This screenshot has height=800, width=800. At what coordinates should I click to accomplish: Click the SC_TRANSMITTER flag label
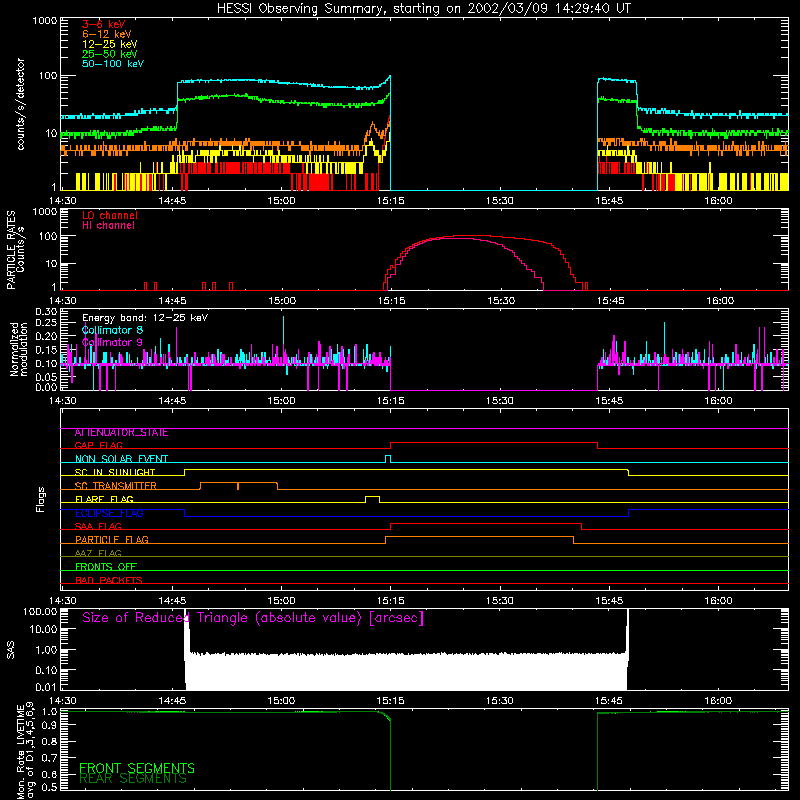tap(116, 486)
